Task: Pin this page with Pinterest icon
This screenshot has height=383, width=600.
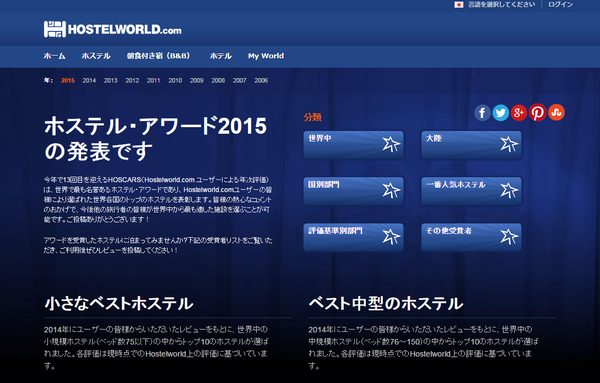Action: (x=538, y=112)
